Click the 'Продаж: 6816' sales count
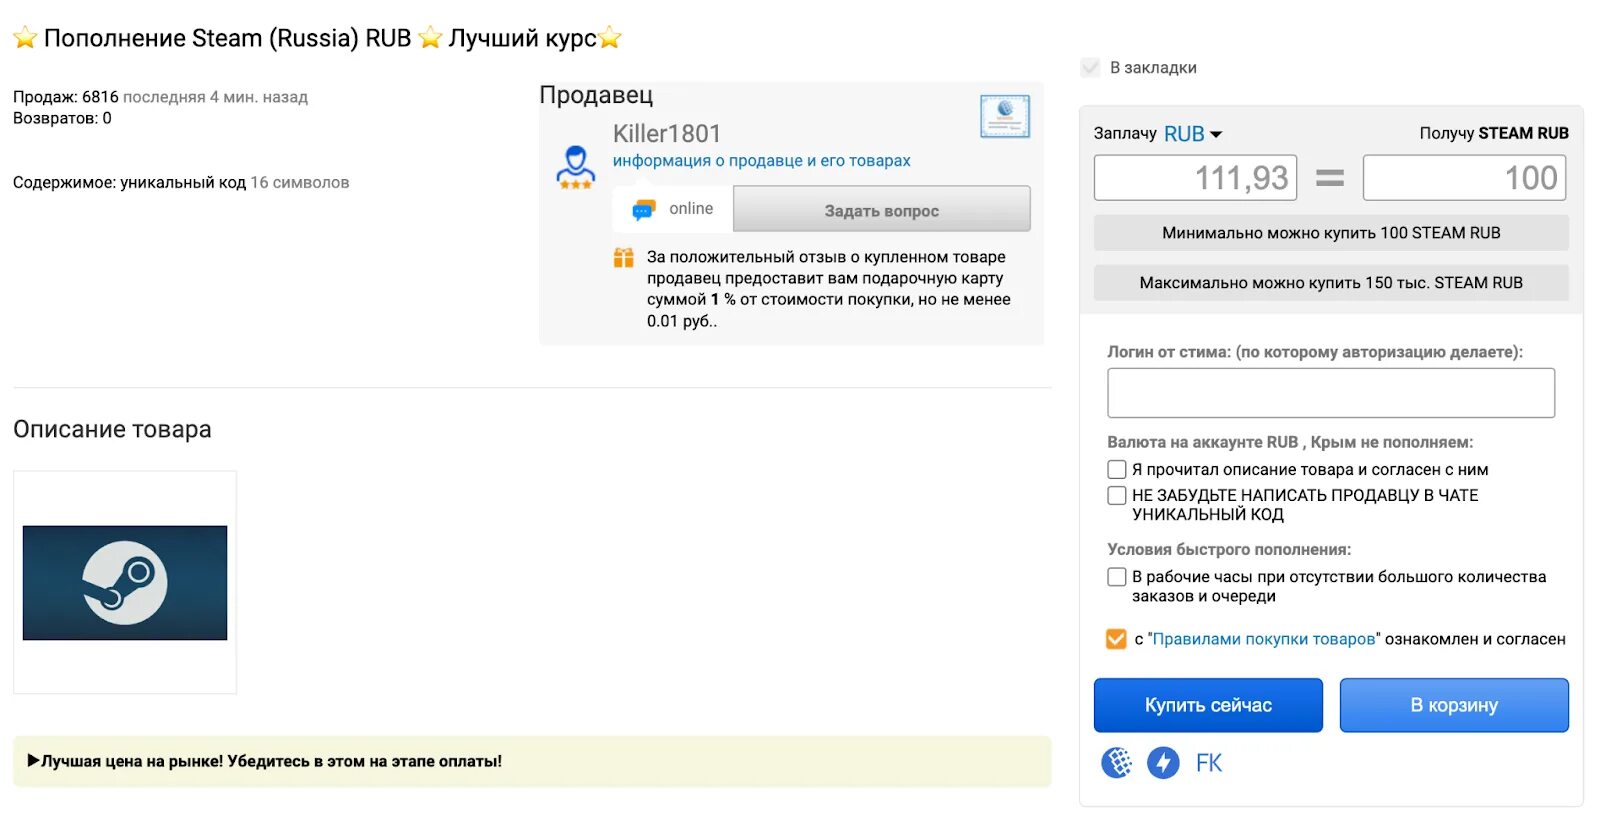This screenshot has width=1600, height=823. point(66,97)
